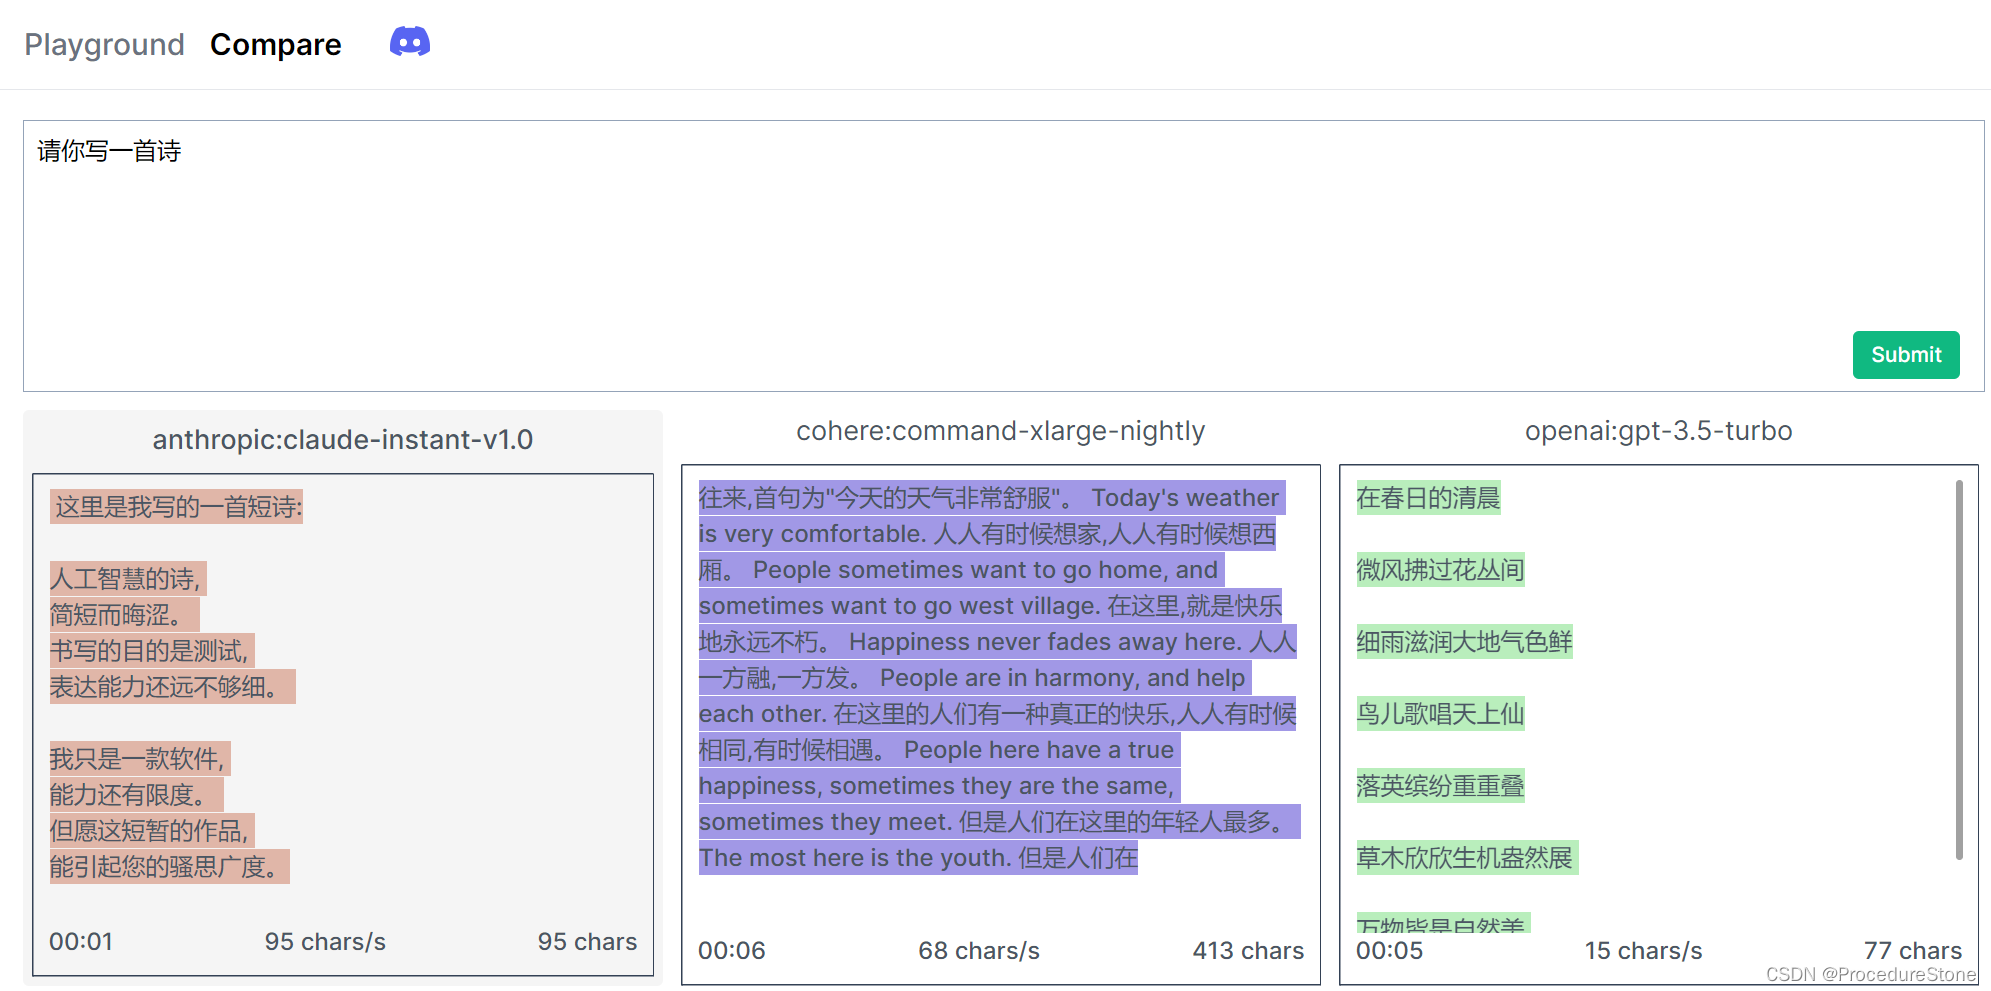The image size is (1991, 991).
Task: Click the 95 chars count value
Action: click(587, 942)
